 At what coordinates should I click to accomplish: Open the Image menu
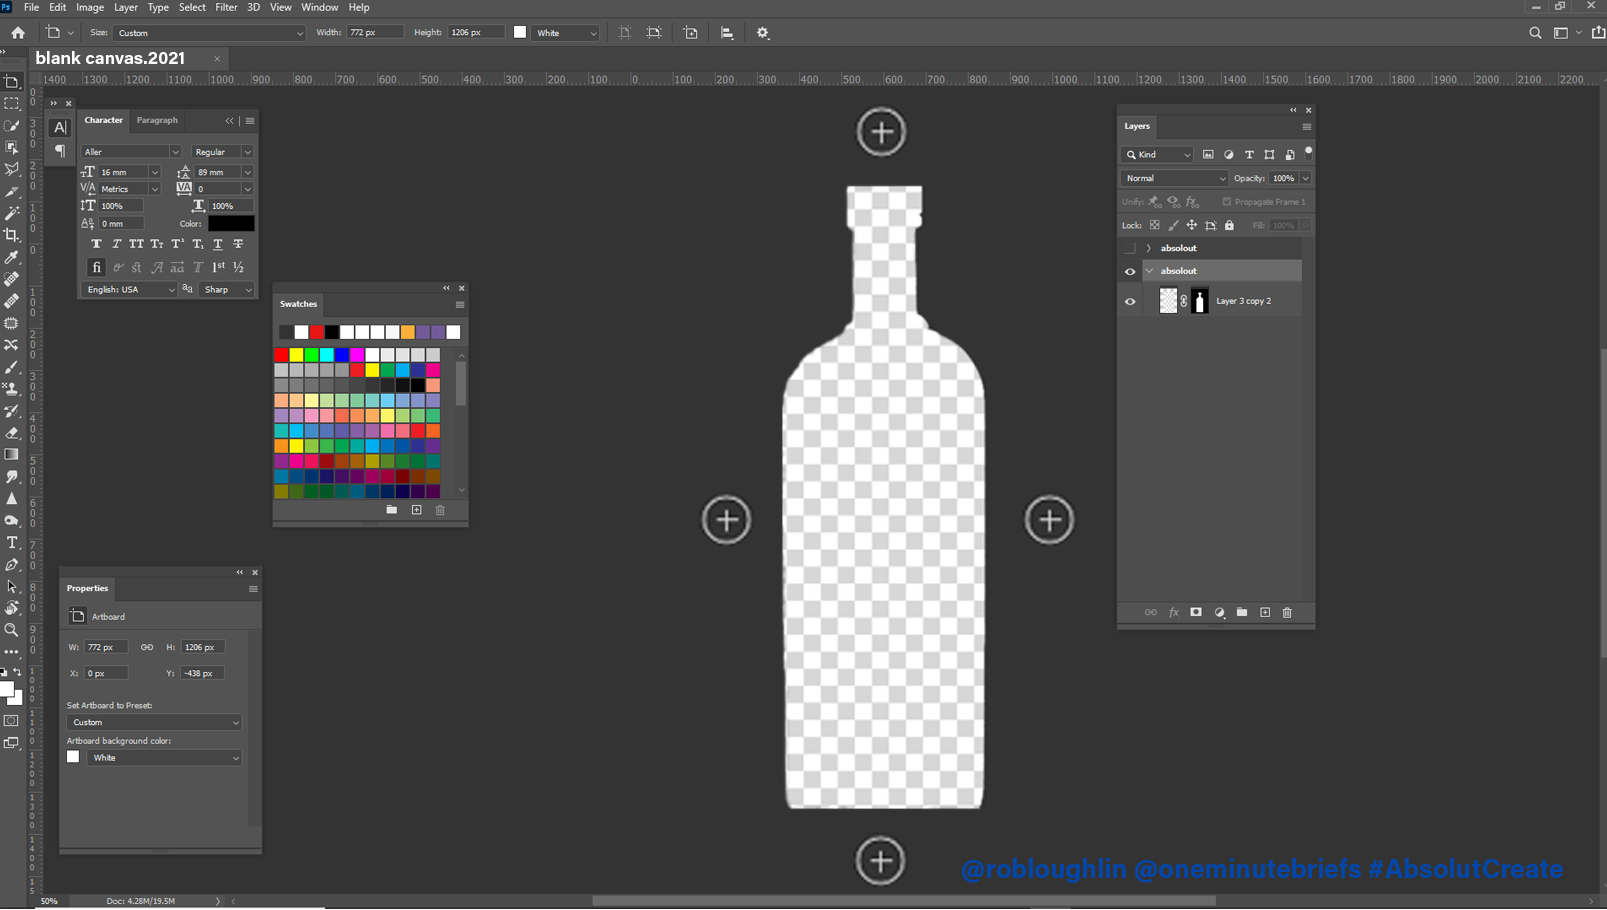90,7
